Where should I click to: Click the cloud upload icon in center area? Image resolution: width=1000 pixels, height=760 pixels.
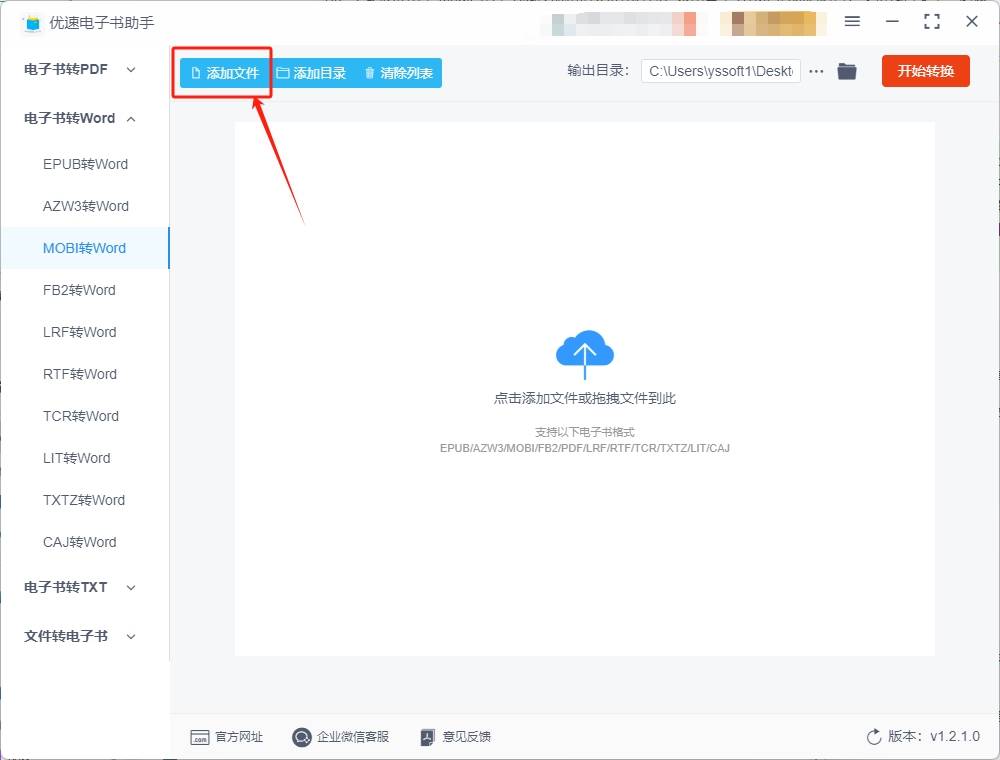coord(585,352)
